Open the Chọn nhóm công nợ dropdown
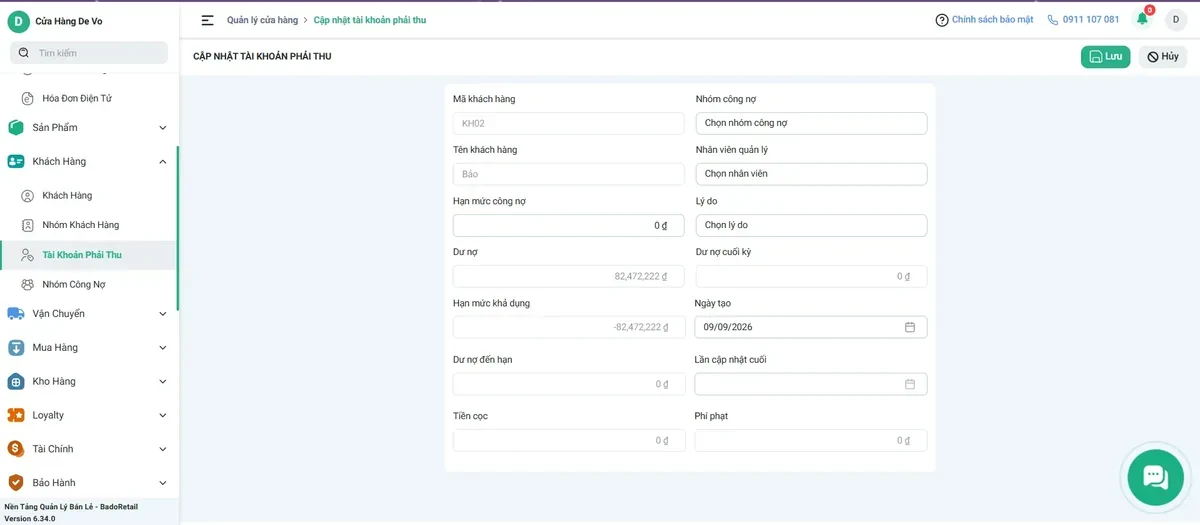This screenshot has height=525, width=1200. pyautogui.click(x=811, y=123)
